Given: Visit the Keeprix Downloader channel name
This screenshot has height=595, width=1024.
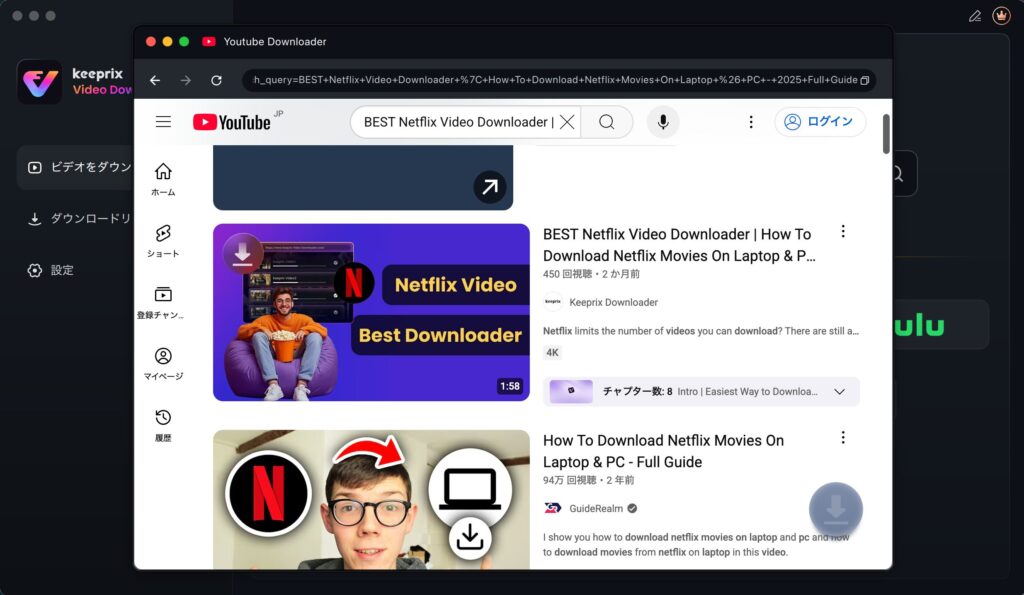Looking at the screenshot, I should point(613,302).
